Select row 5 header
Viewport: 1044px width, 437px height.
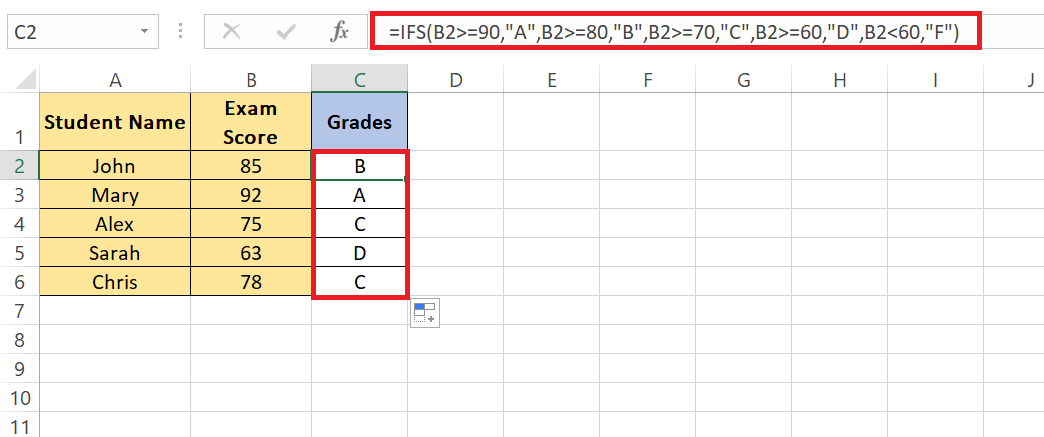click(x=19, y=252)
